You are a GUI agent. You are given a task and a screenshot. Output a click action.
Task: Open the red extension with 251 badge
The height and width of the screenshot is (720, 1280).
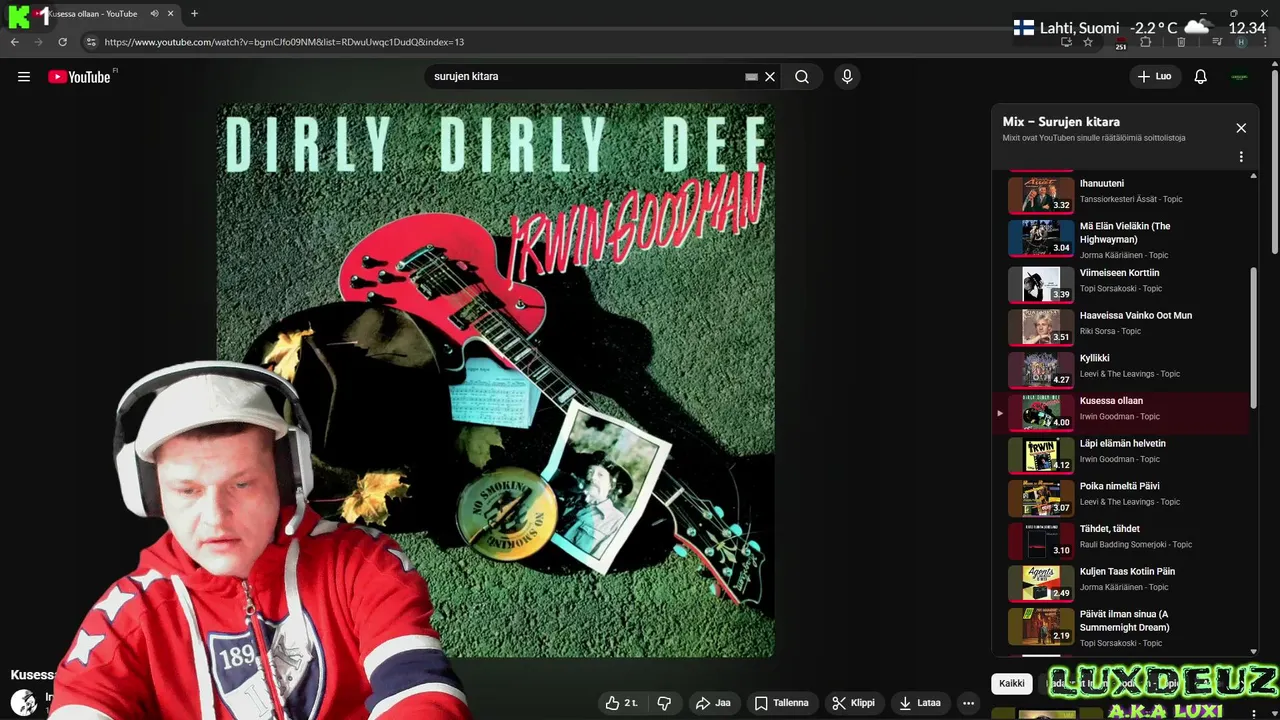[x=1121, y=43]
